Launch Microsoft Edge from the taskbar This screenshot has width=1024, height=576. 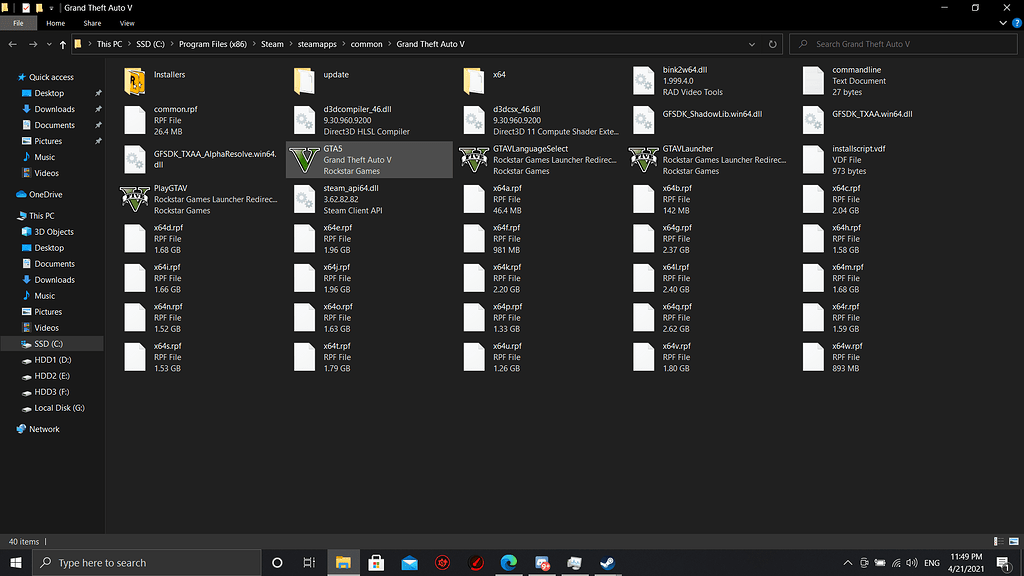(509, 562)
